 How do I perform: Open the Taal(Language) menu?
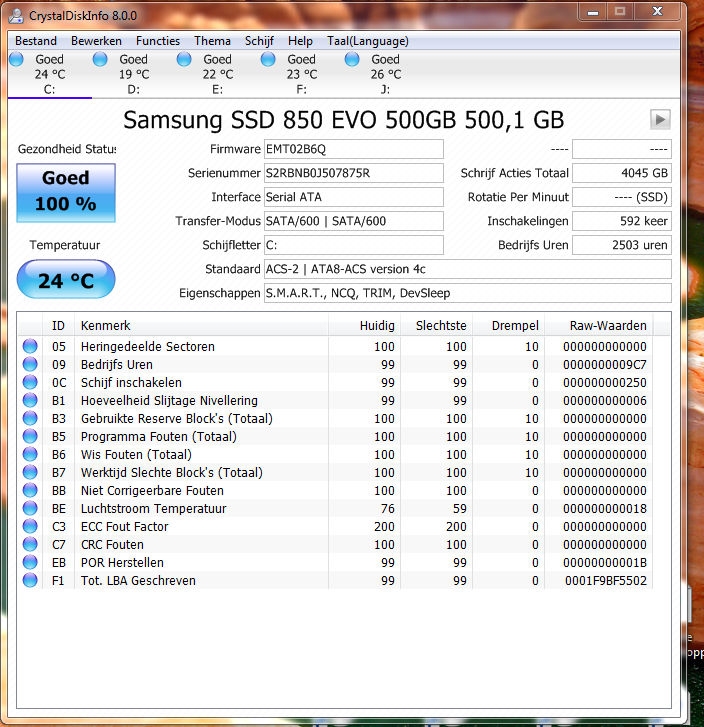tap(367, 41)
